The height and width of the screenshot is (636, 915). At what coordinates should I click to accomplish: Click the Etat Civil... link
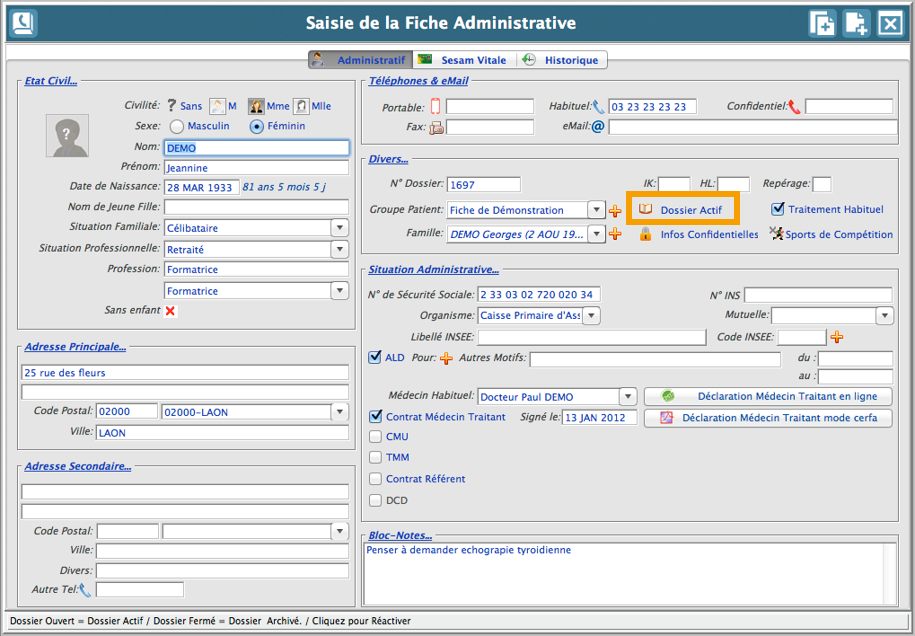[x=51, y=81]
